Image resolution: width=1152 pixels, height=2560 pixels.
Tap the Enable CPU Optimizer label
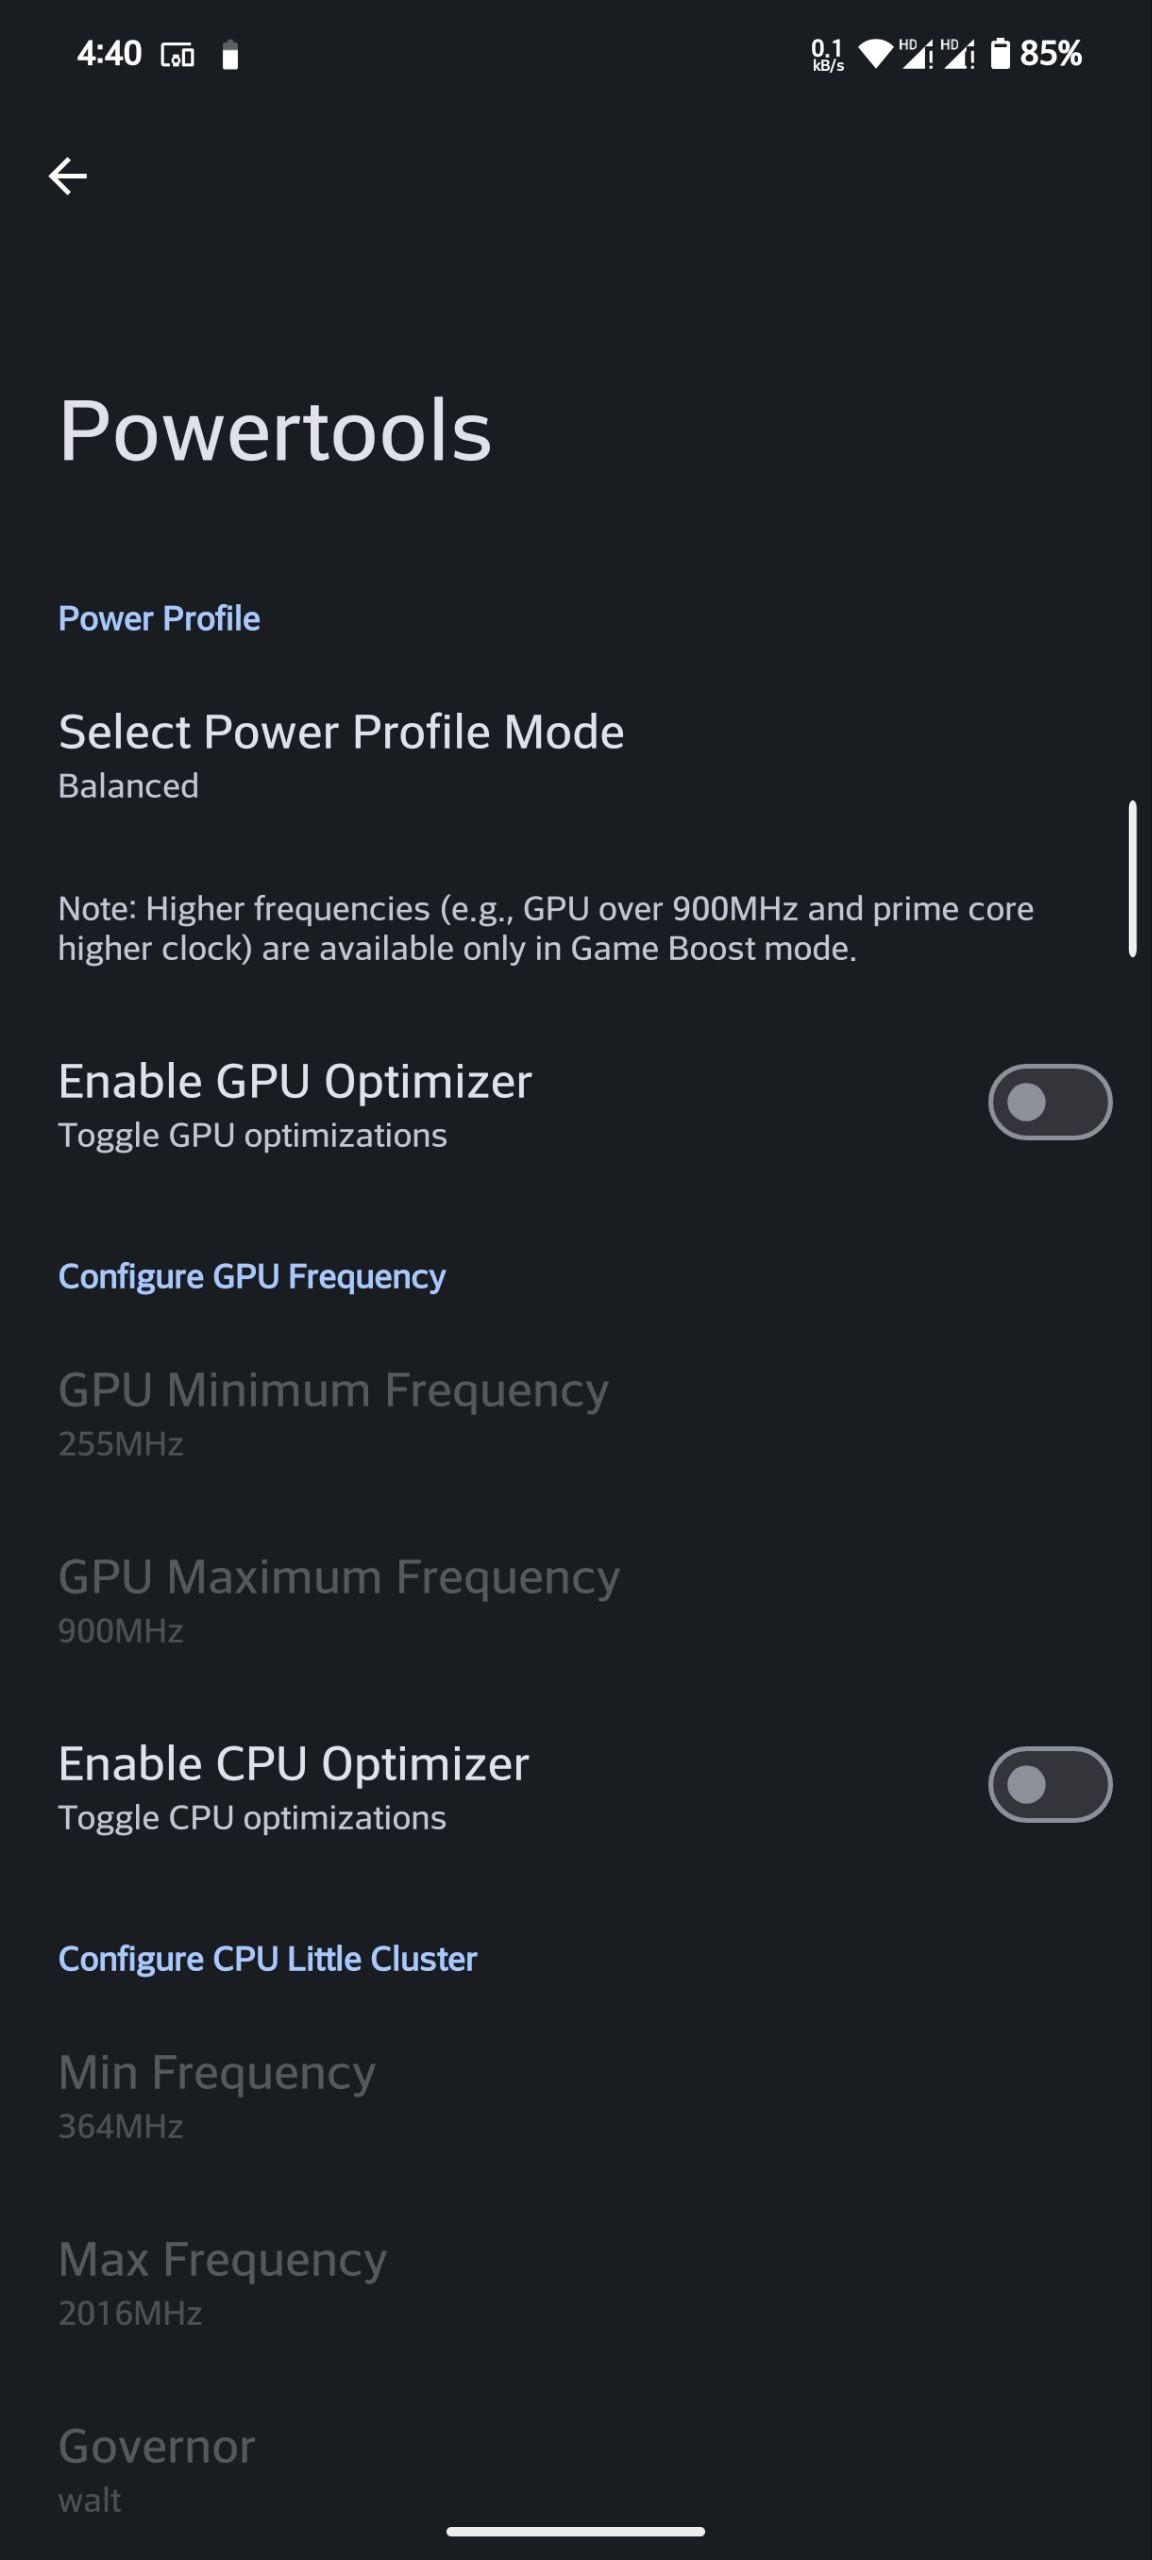(x=293, y=1763)
